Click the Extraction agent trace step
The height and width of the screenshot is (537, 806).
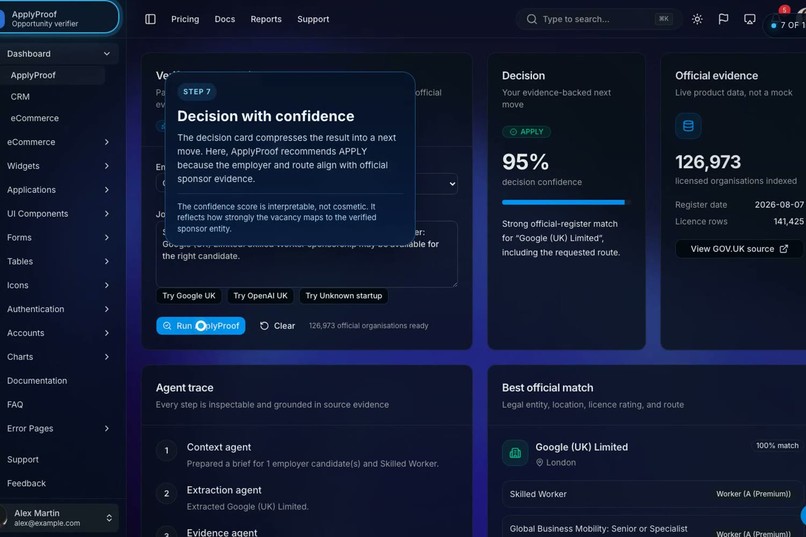point(306,498)
